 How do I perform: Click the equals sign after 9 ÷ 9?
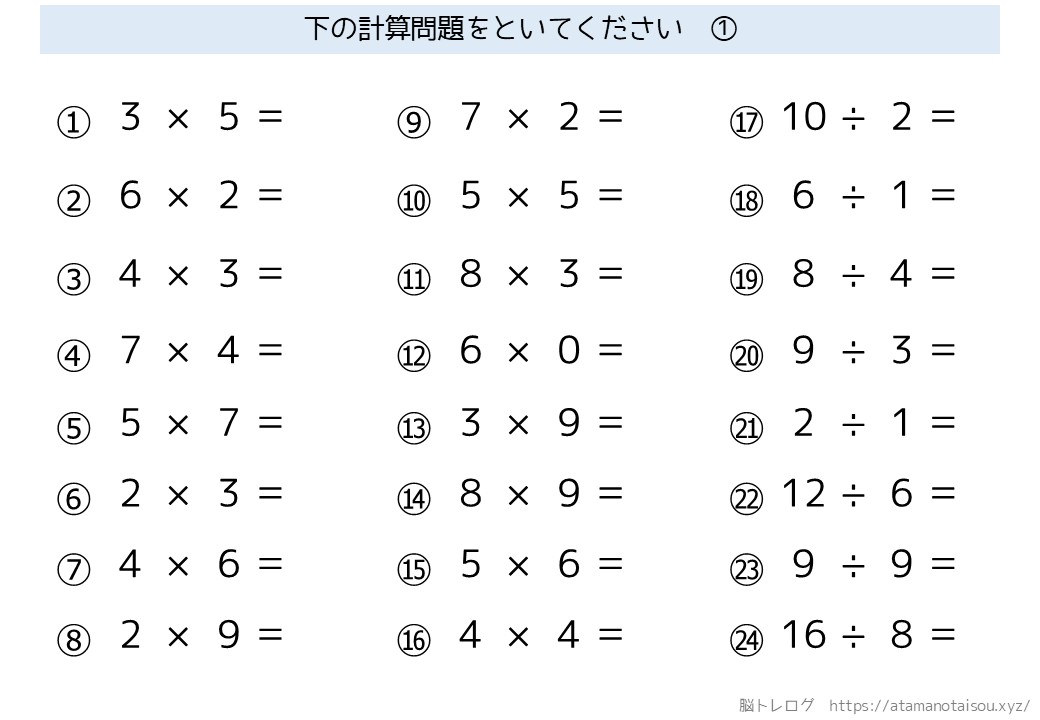pos(943,564)
